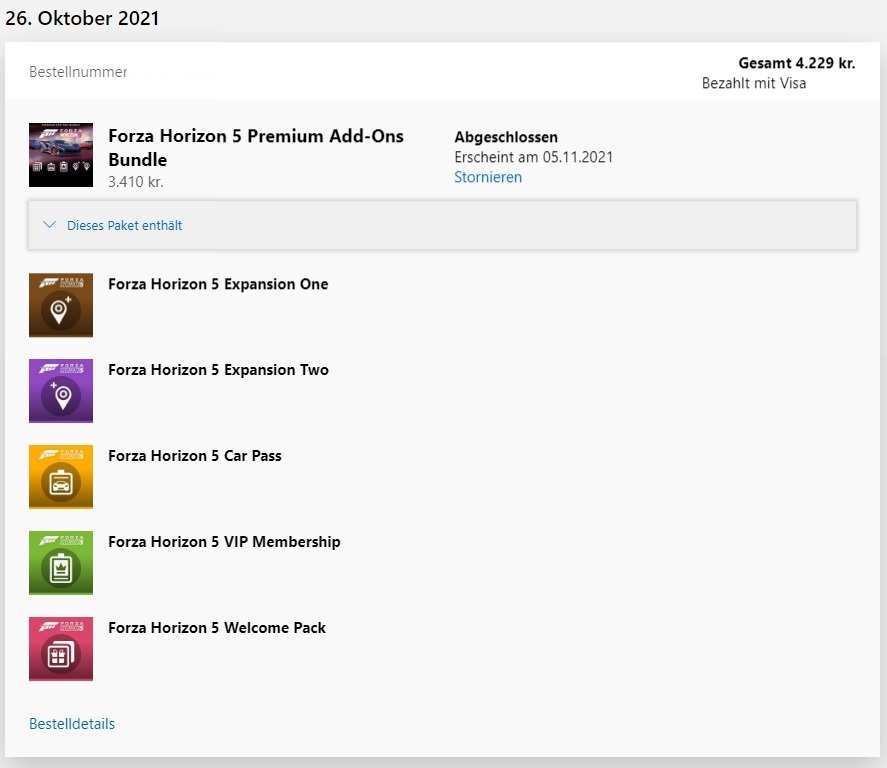Click the Car Pass yellow icon
This screenshot has height=768, width=887.
(61, 477)
